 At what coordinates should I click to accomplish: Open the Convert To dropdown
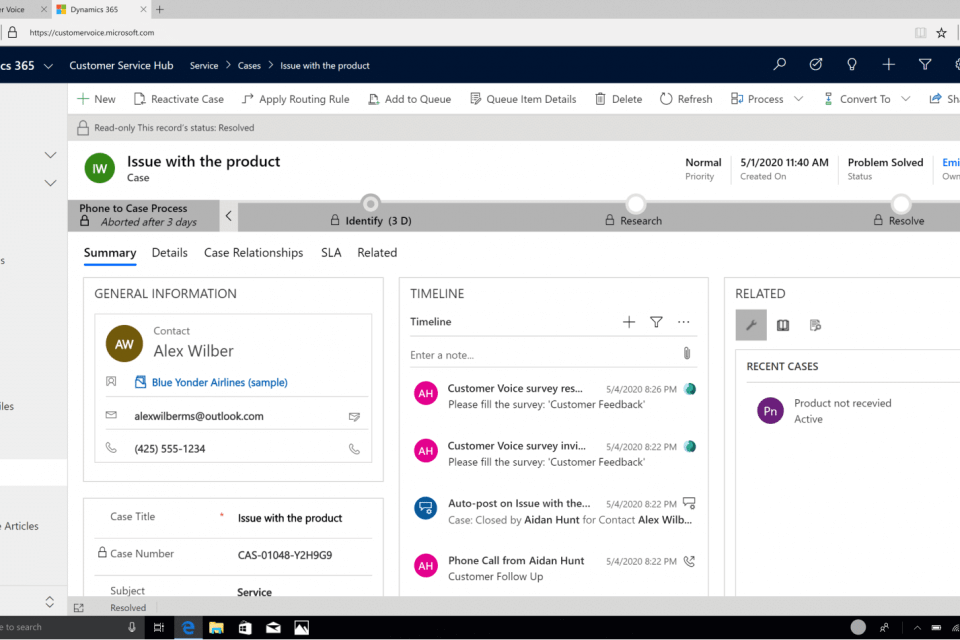(905, 99)
